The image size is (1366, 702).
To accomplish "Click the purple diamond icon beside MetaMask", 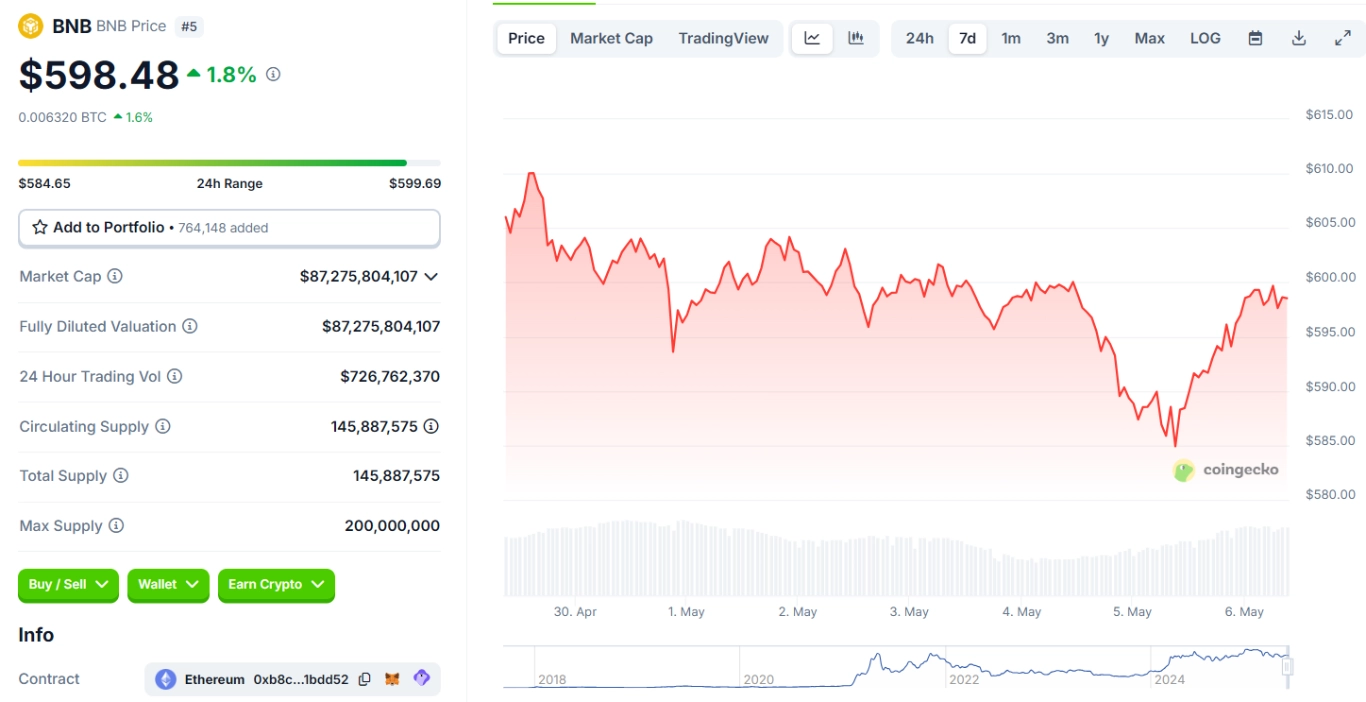I will (x=422, y=678).
